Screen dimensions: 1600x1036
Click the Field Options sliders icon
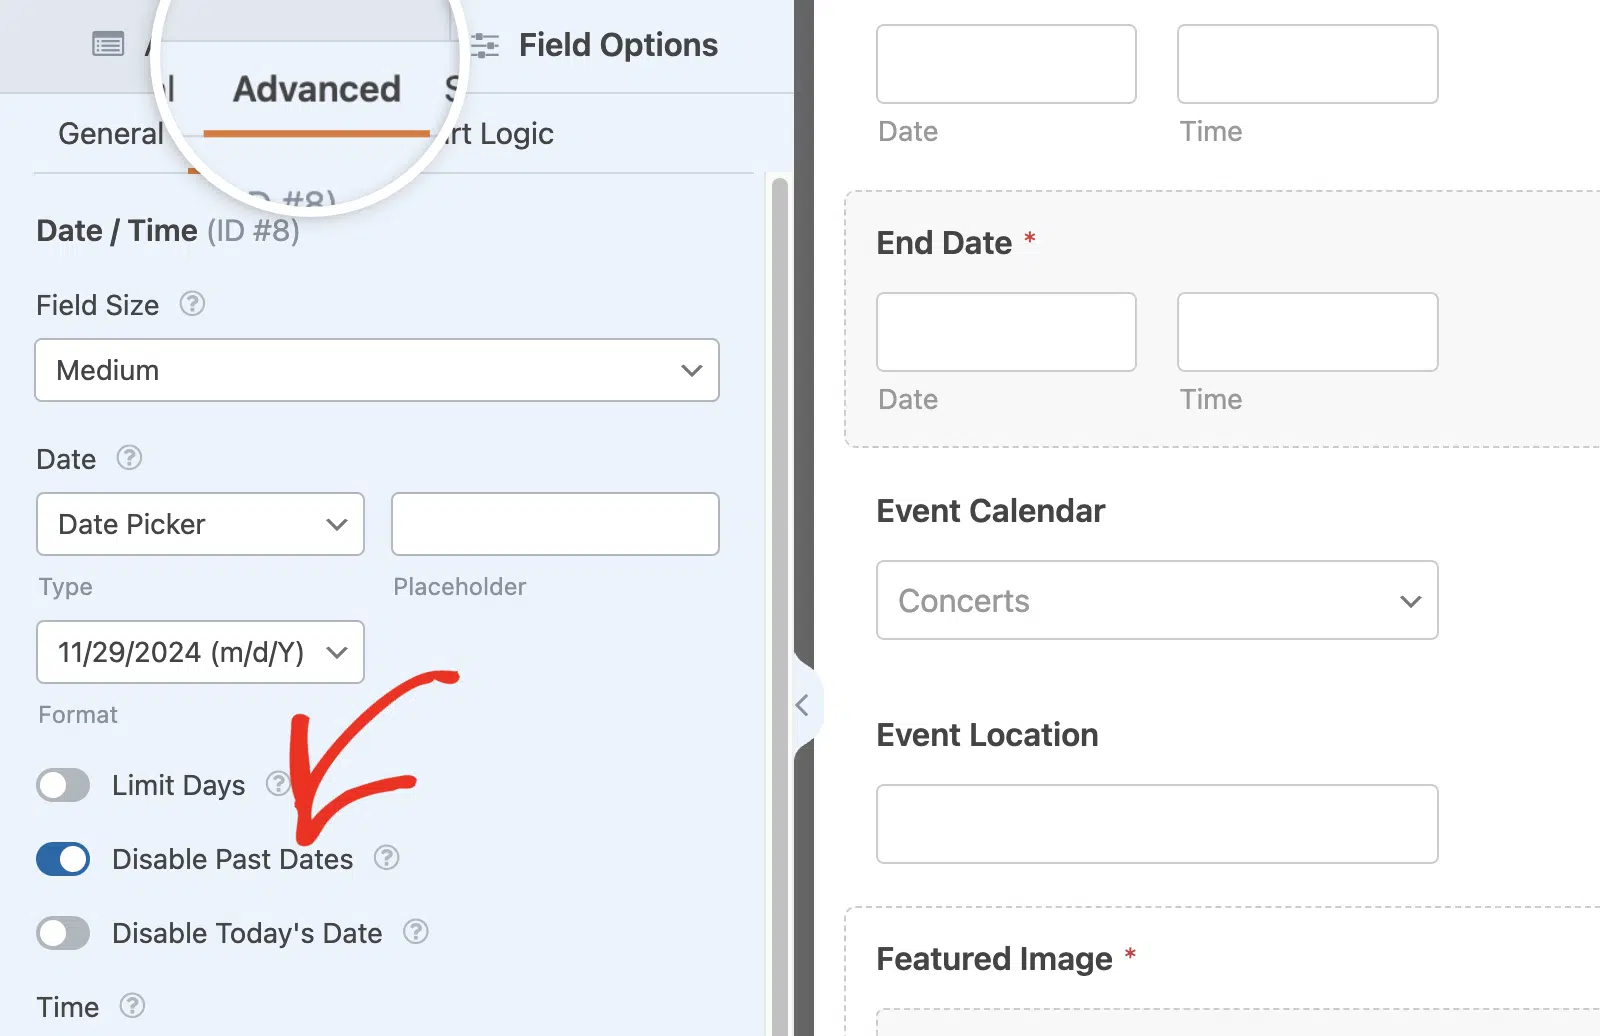[485, 45]
